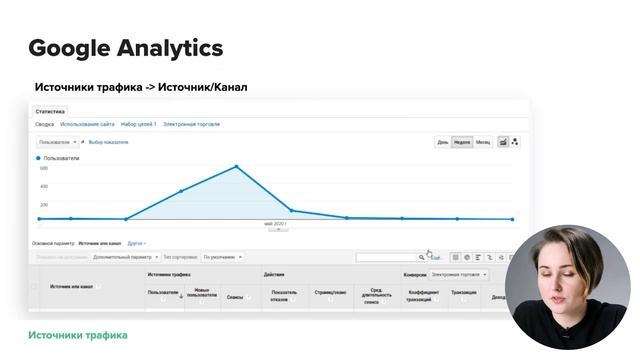Image resolution: width=640 pixels, height=360 pixels.
Task: Switch to motion chart view icon
Action: [515, 142]
